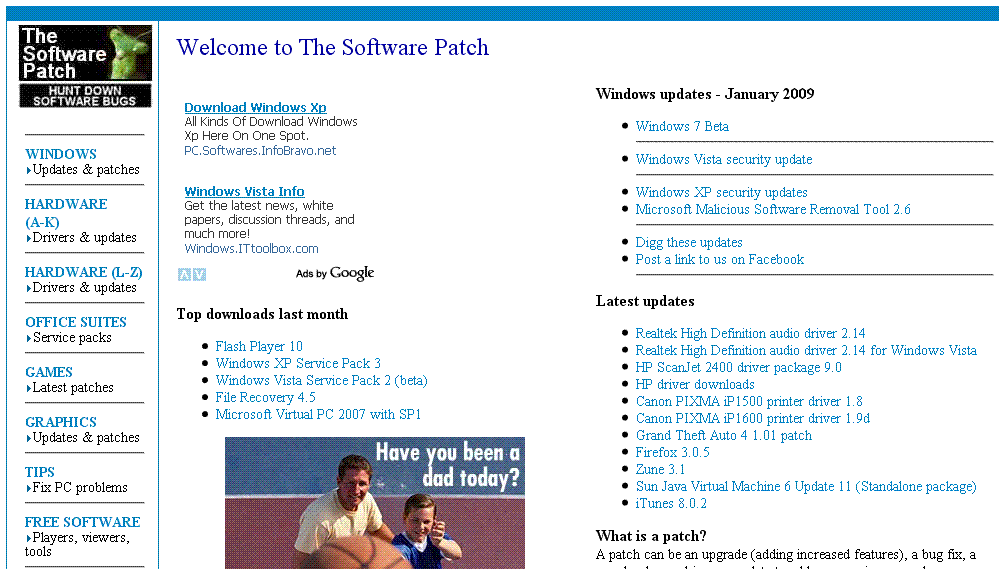Visit PC.Softwares.InfoBravo.net ad URL
The image size is (999, 569).
tap(260, 151)
